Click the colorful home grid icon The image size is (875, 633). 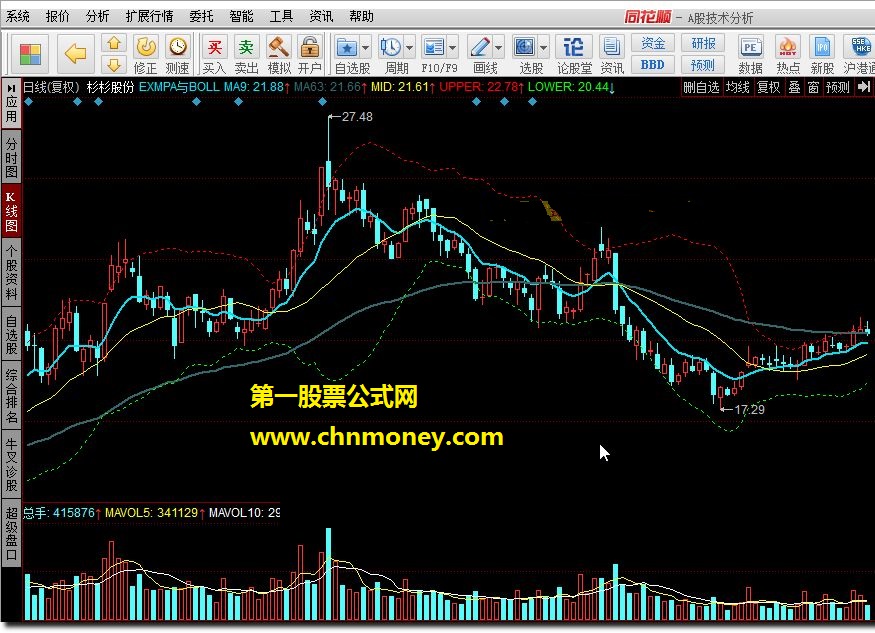[30, 54]
